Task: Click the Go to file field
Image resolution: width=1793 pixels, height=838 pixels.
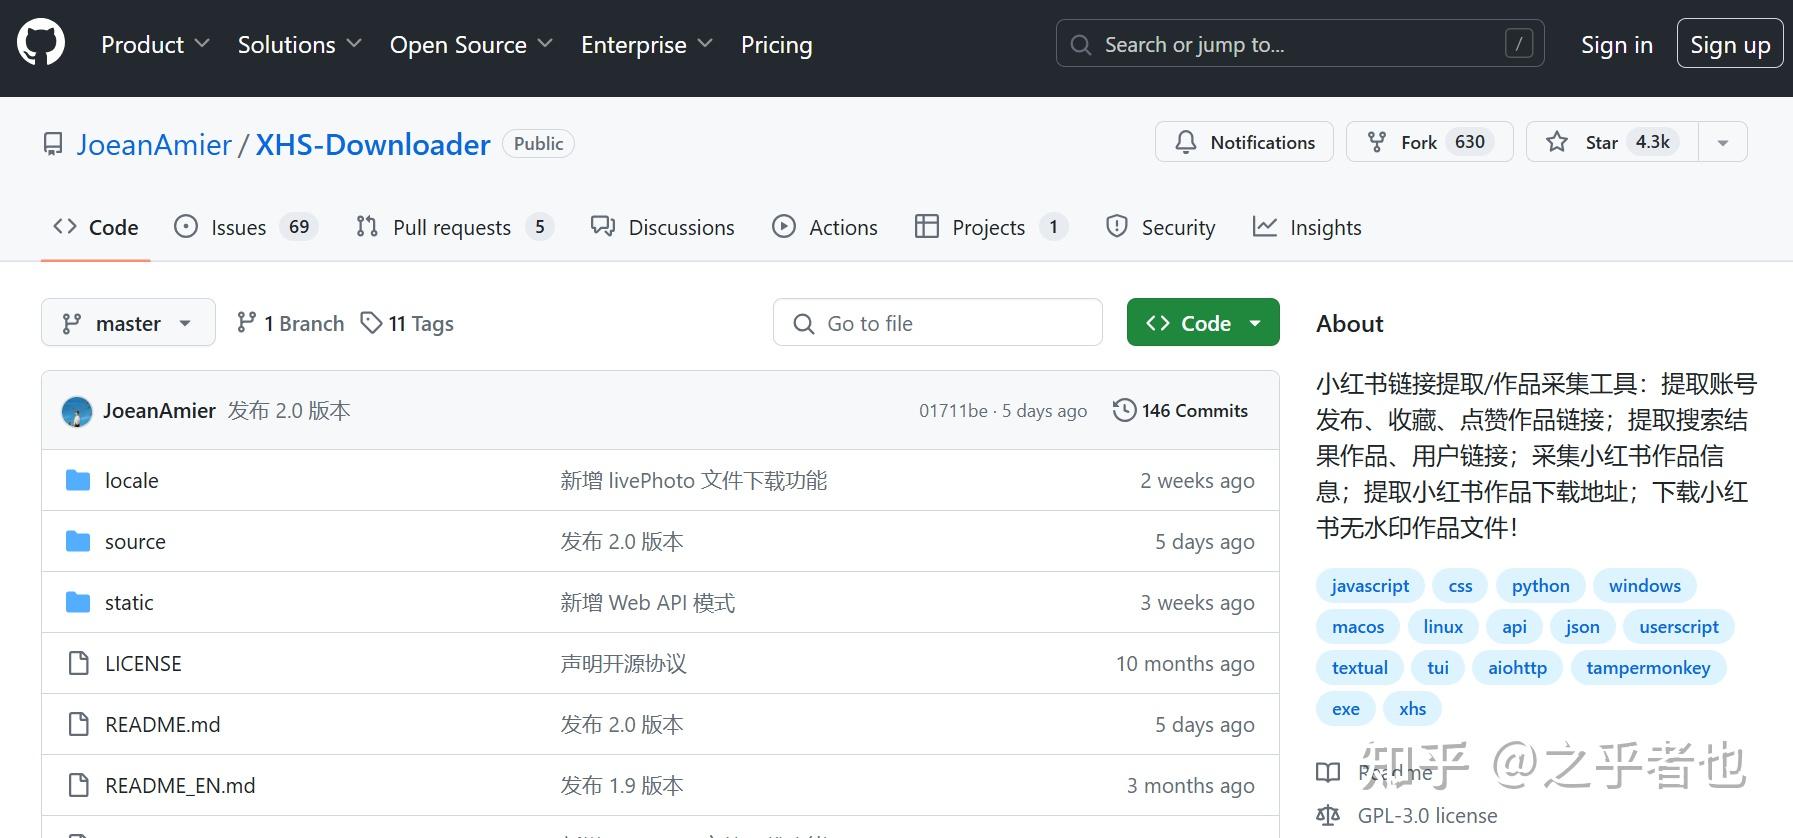Action: [x=938, y=323]
